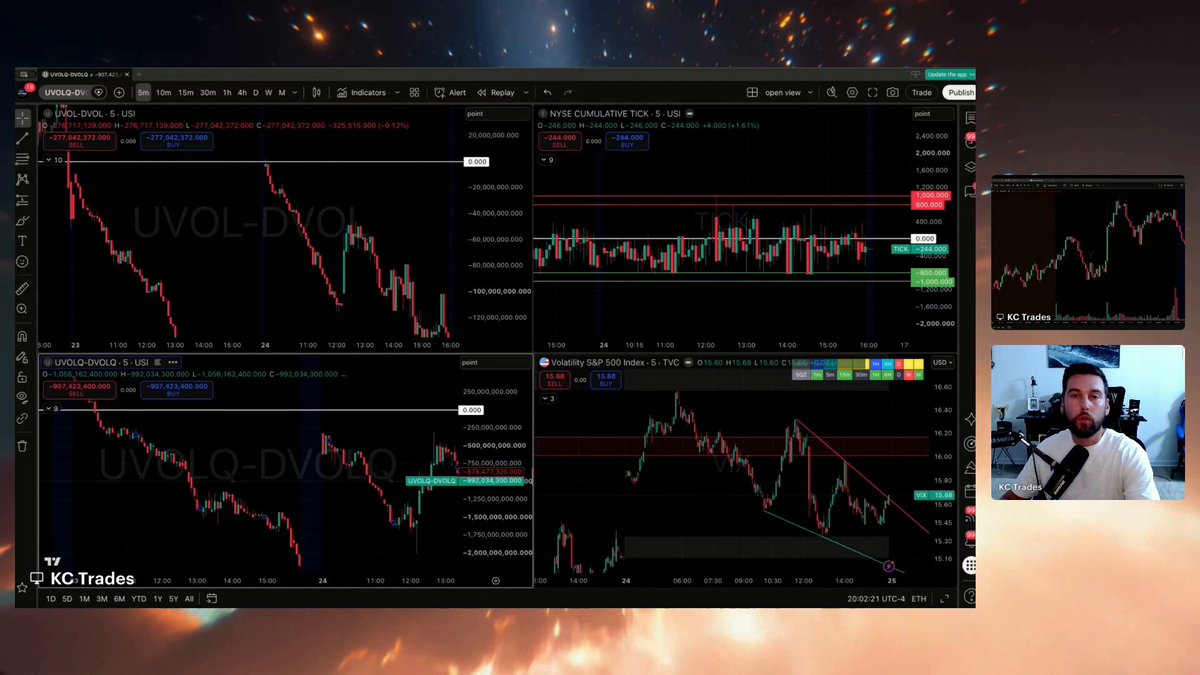The width and height of the screenshot is (1200, 675).
Task: Switch to the 30m timeframe
Action: coord(208,93)
